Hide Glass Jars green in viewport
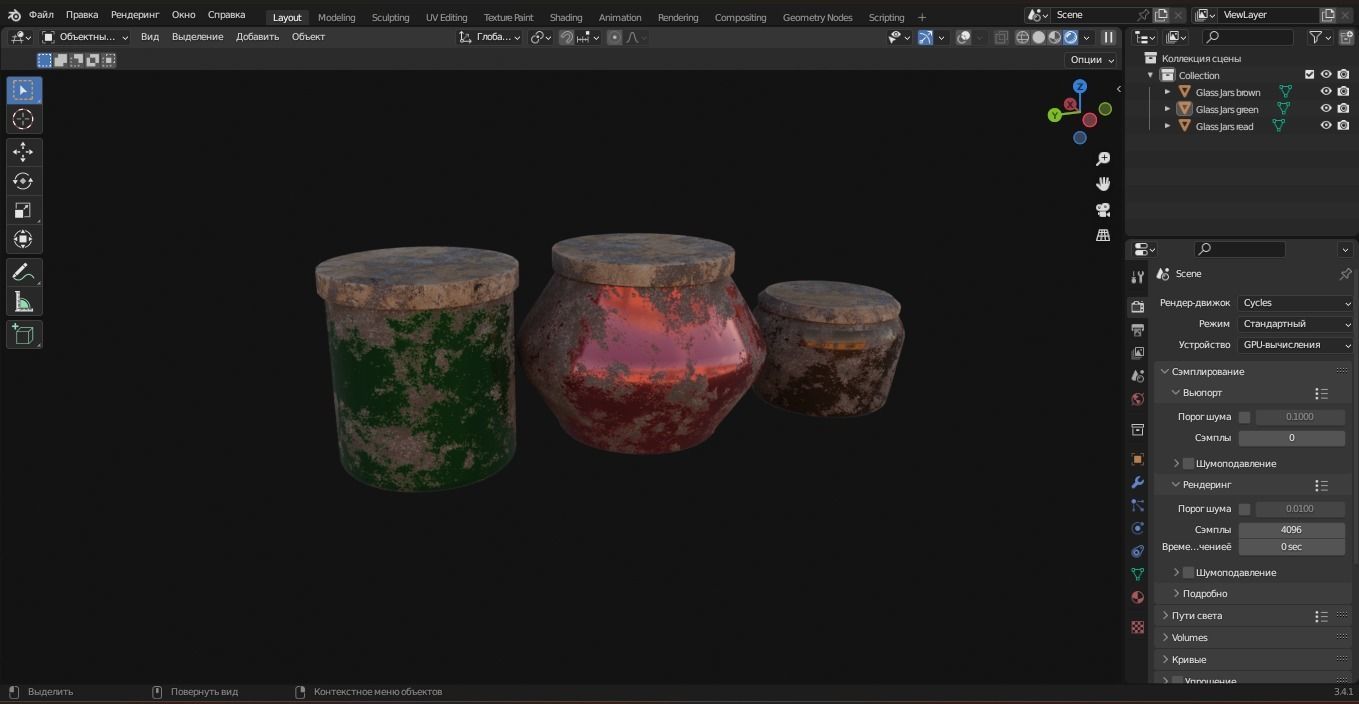Viewport: 1359px width, 704px height. pos(1326,109)
